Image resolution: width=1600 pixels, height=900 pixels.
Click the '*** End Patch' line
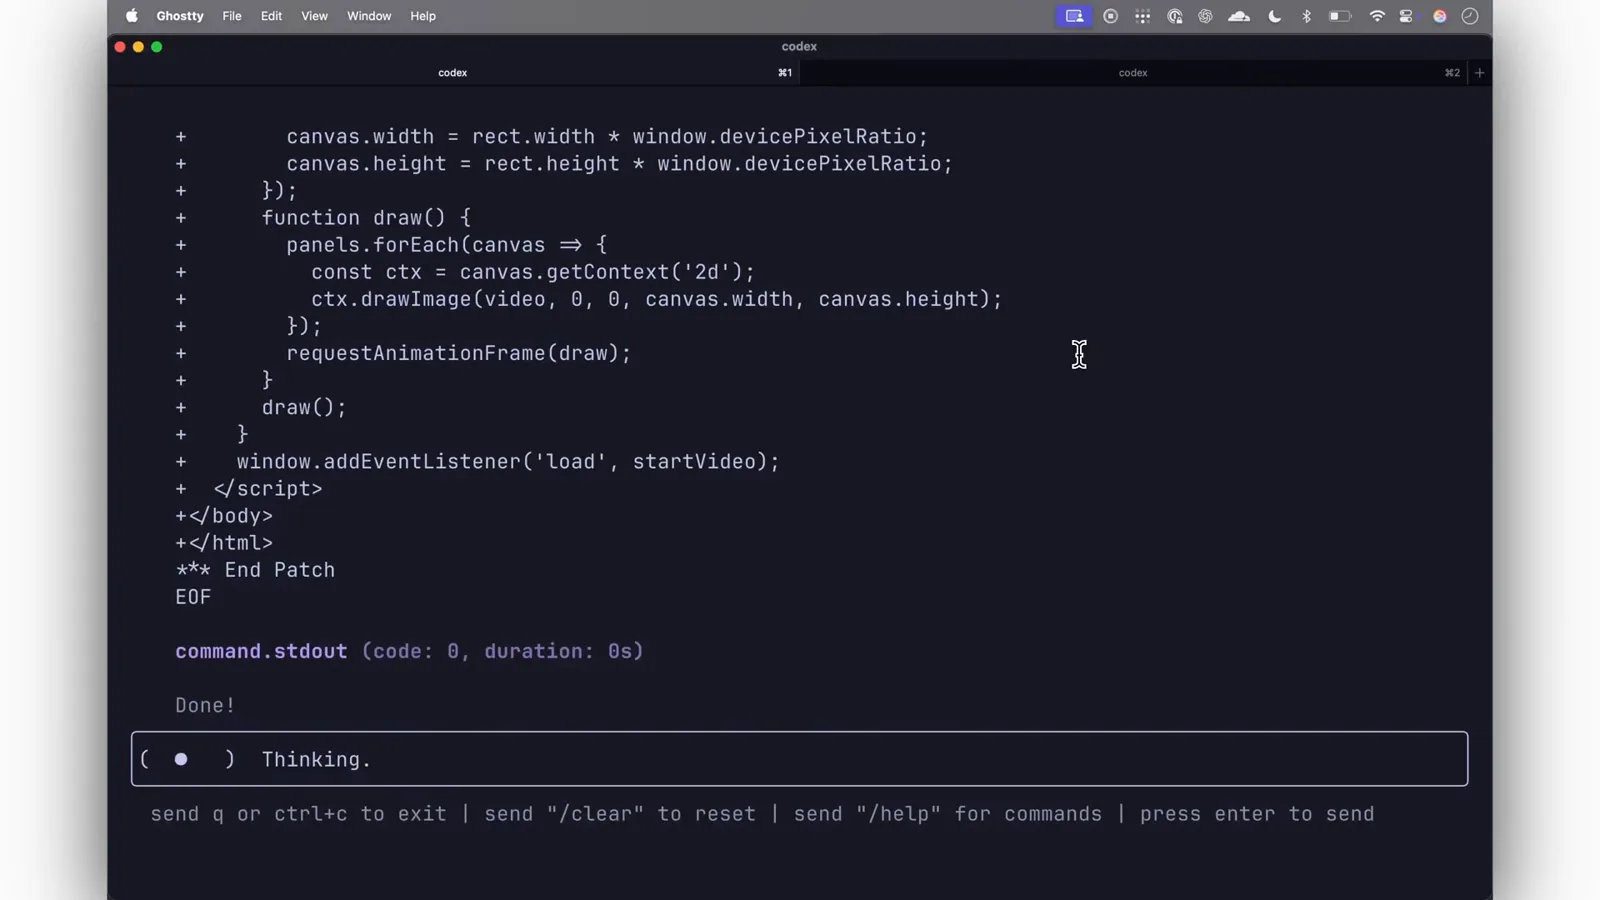click(x=255, y=570)
